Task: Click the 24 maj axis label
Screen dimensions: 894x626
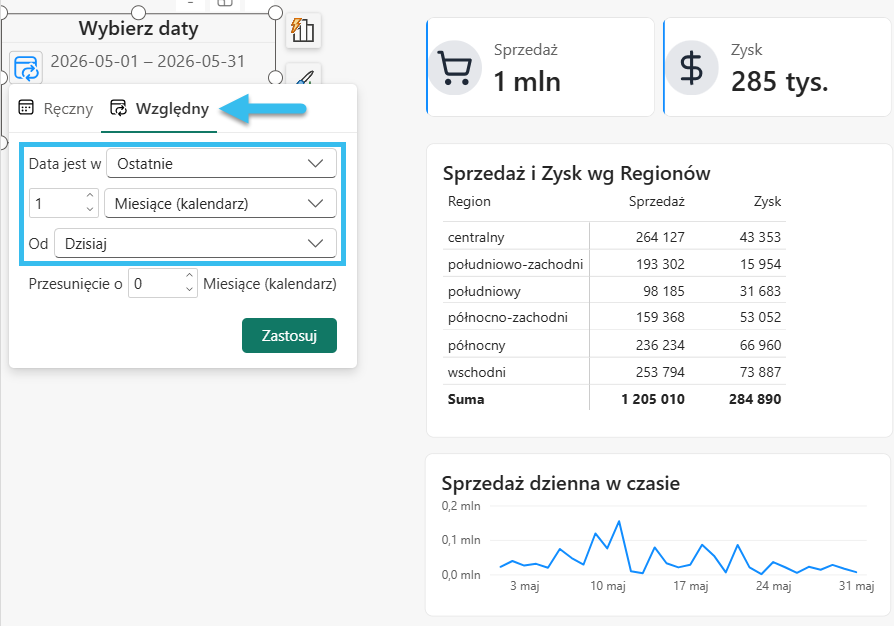Action: 773,586
